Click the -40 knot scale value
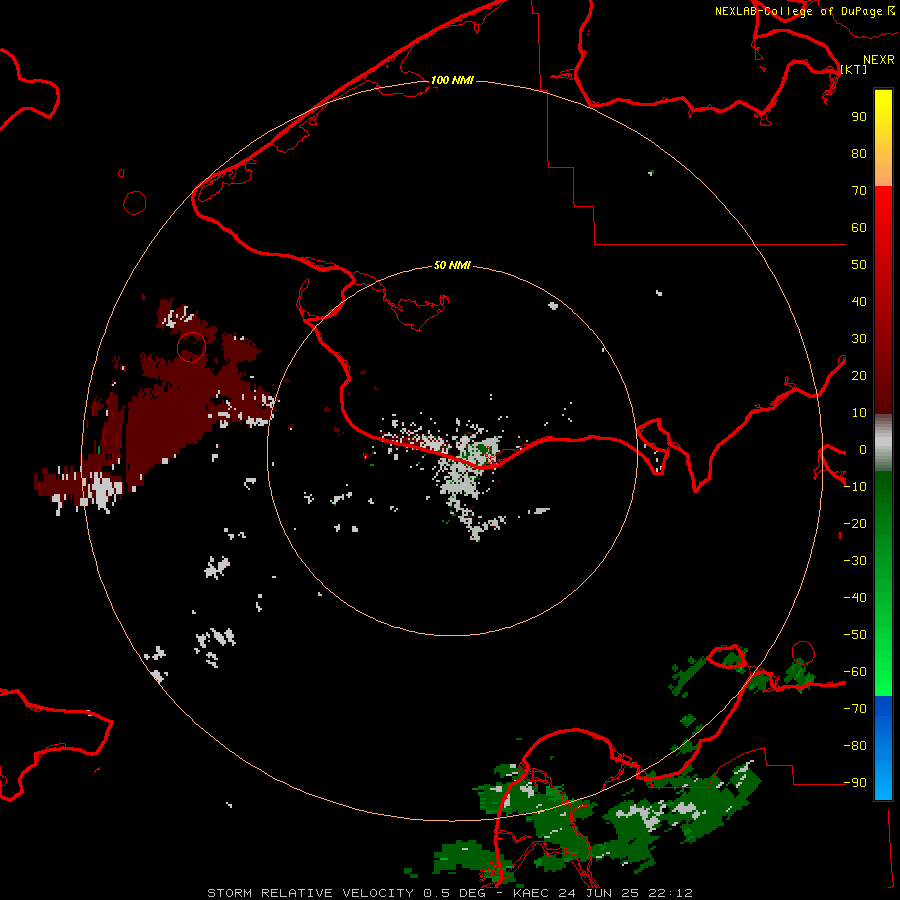Screen dimensions: 900x900 click(x=855, y=598)
